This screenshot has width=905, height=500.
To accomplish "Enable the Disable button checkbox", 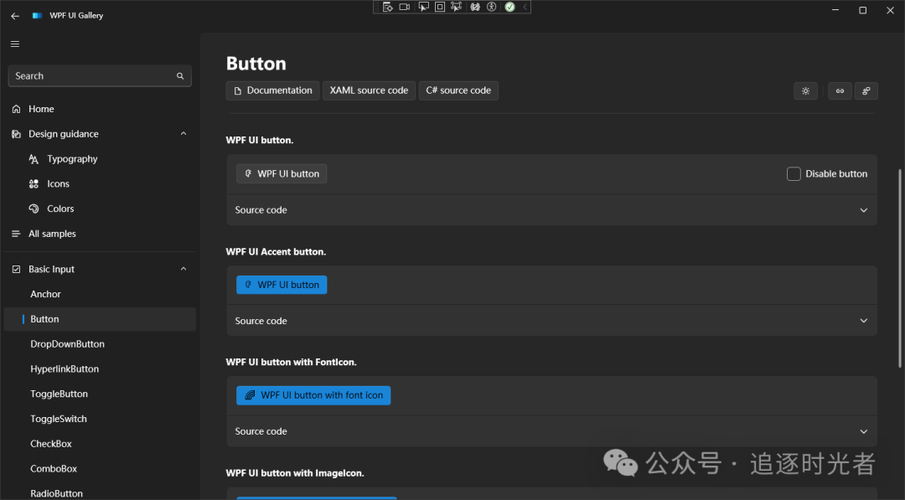I will (794, 174).
